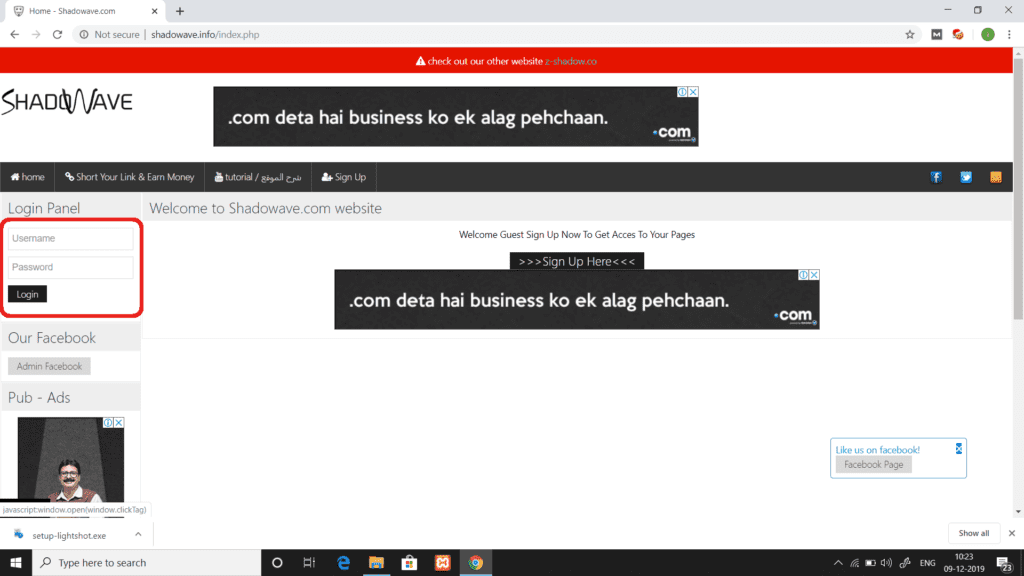Click the ShadoWave logo
The image size is (1024, 576).
67,101
